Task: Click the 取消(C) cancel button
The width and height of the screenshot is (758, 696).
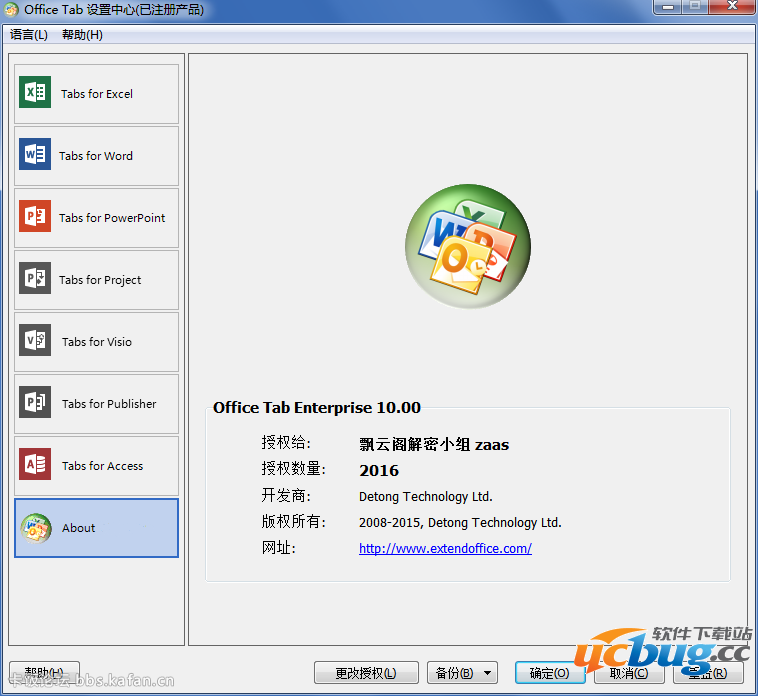Action: point(628,673)
